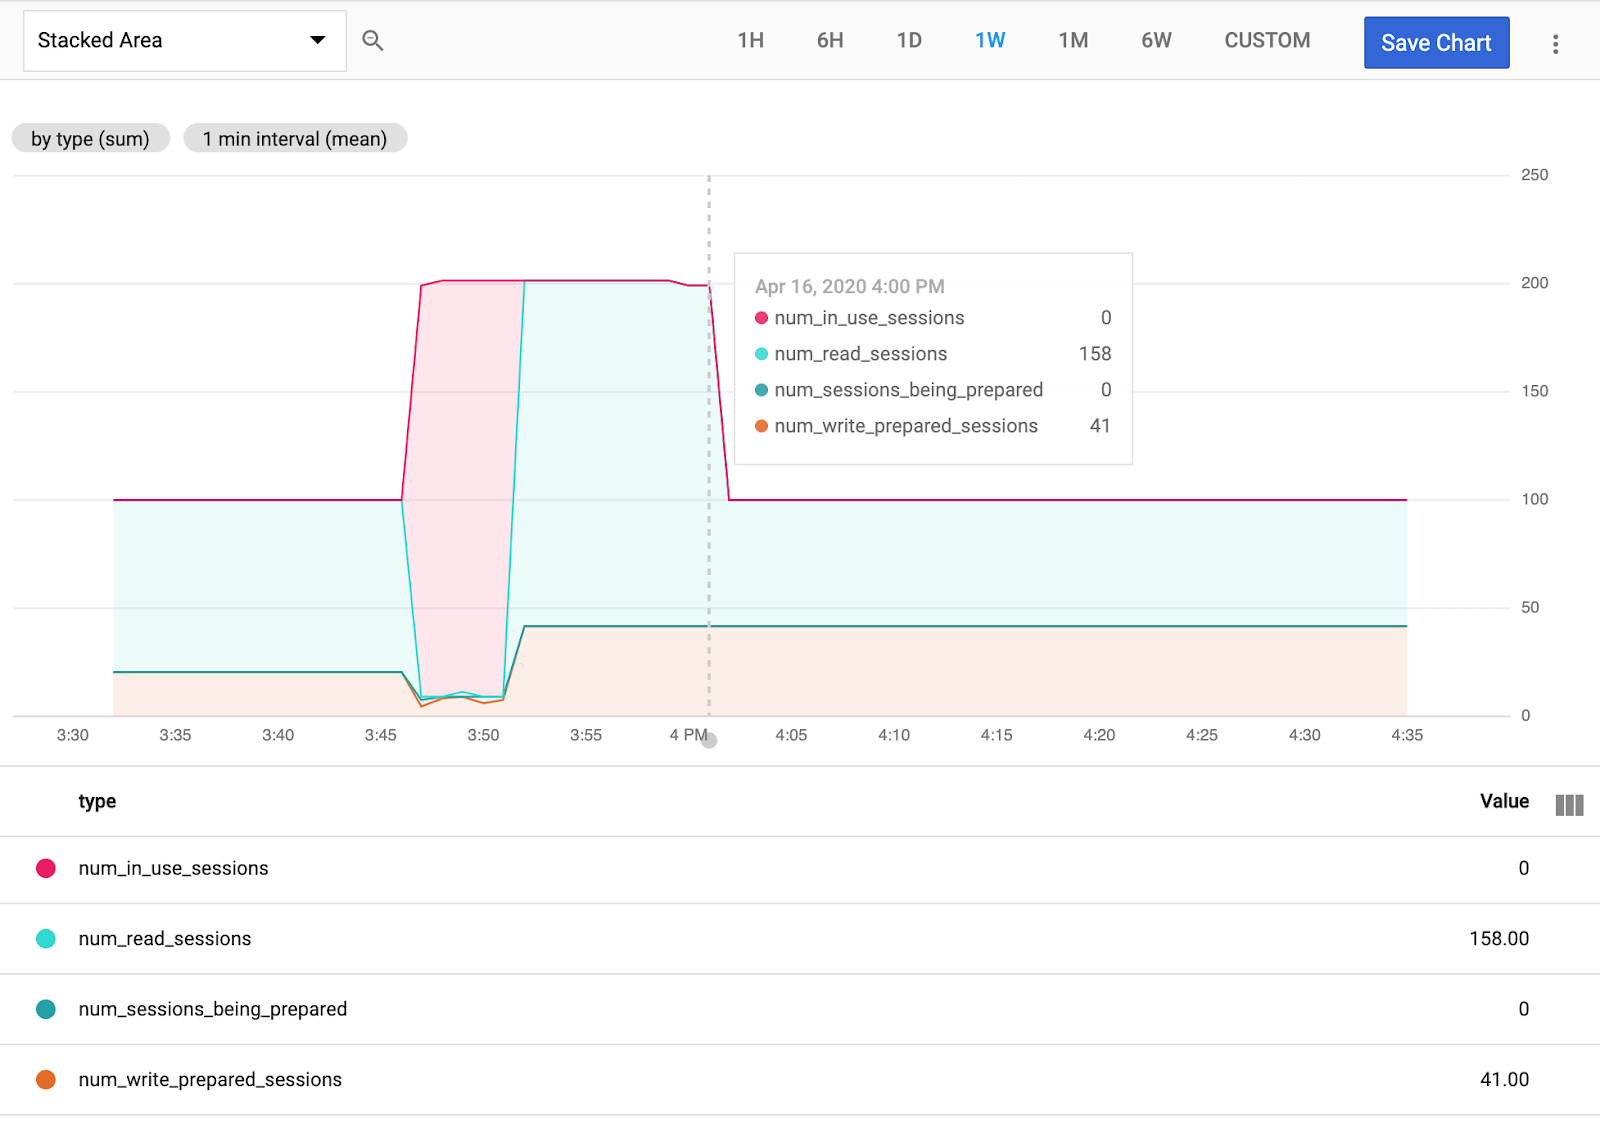This screenshot has height=1137, width=1600.
Task: Toggle the num_read_sessions series in the legend table
Action: point(165,938)
